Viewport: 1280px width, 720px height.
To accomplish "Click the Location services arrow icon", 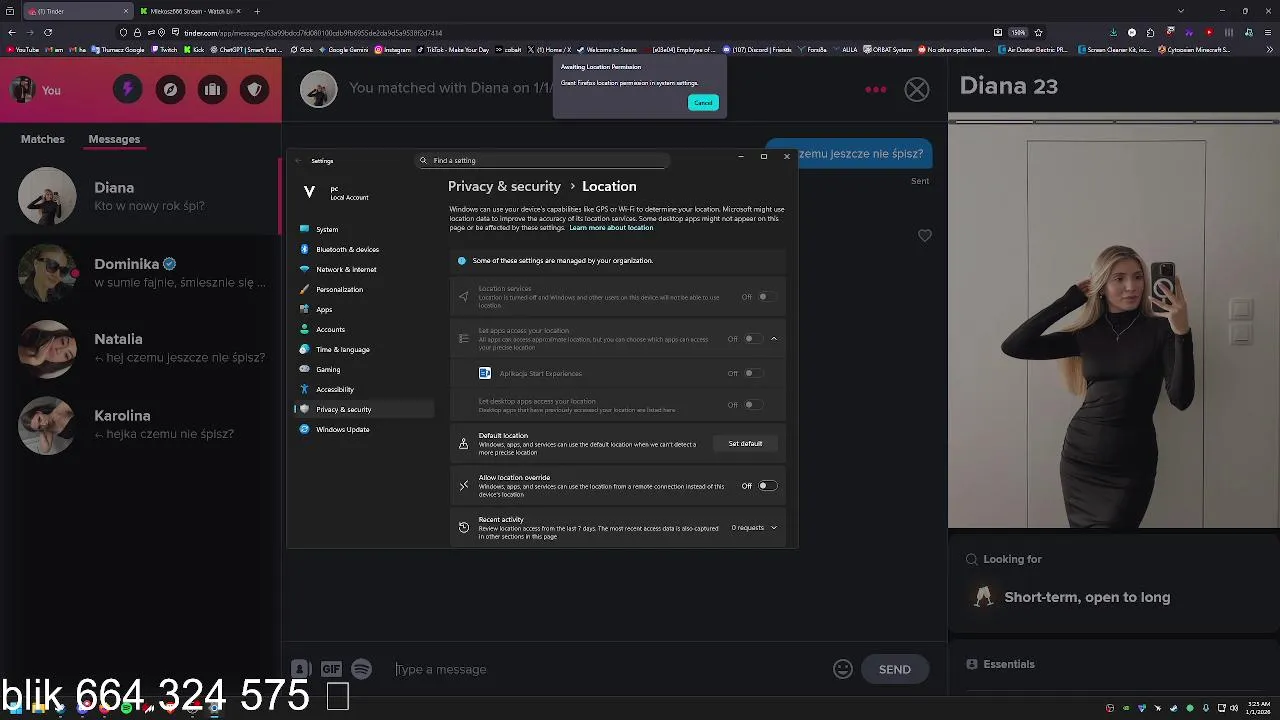I will pyautogui.click(x=463, y=297).
